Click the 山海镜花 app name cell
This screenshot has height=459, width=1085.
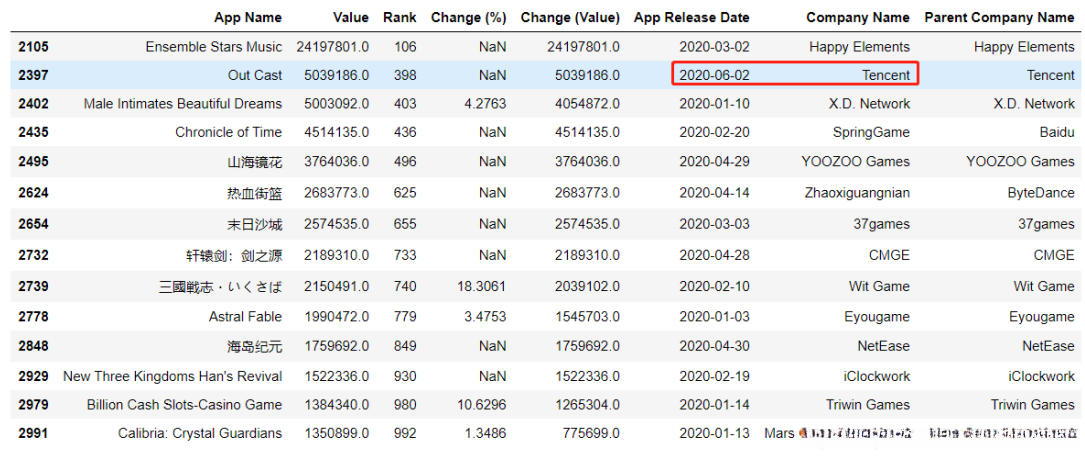pos(257,161)
